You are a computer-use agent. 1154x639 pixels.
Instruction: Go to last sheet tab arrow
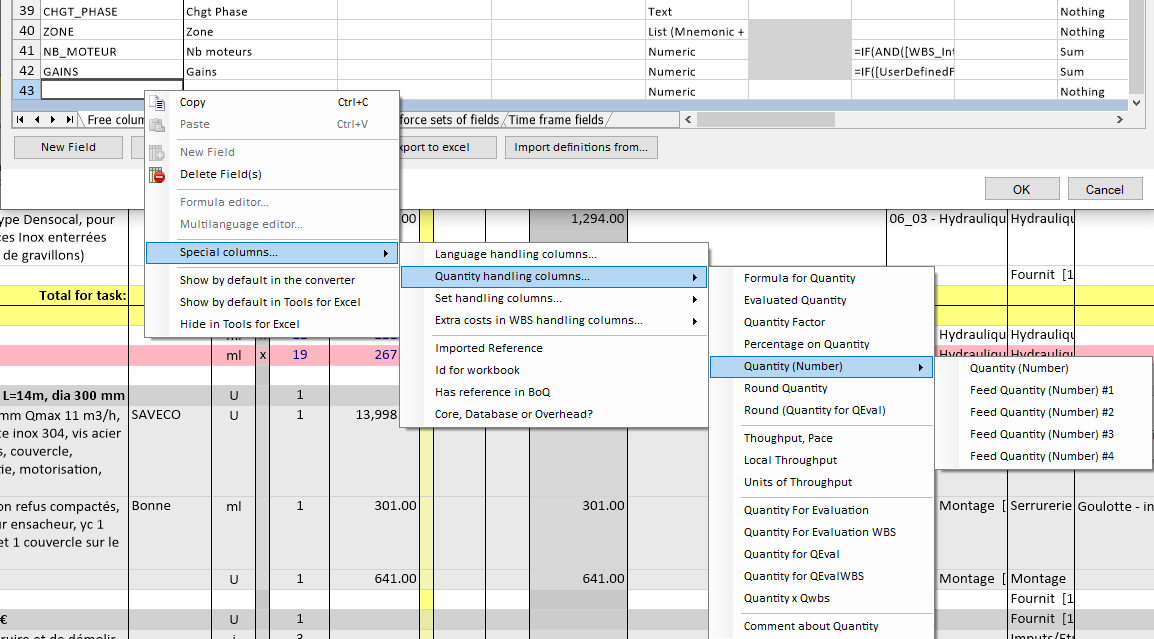click(x=69, y=120)
